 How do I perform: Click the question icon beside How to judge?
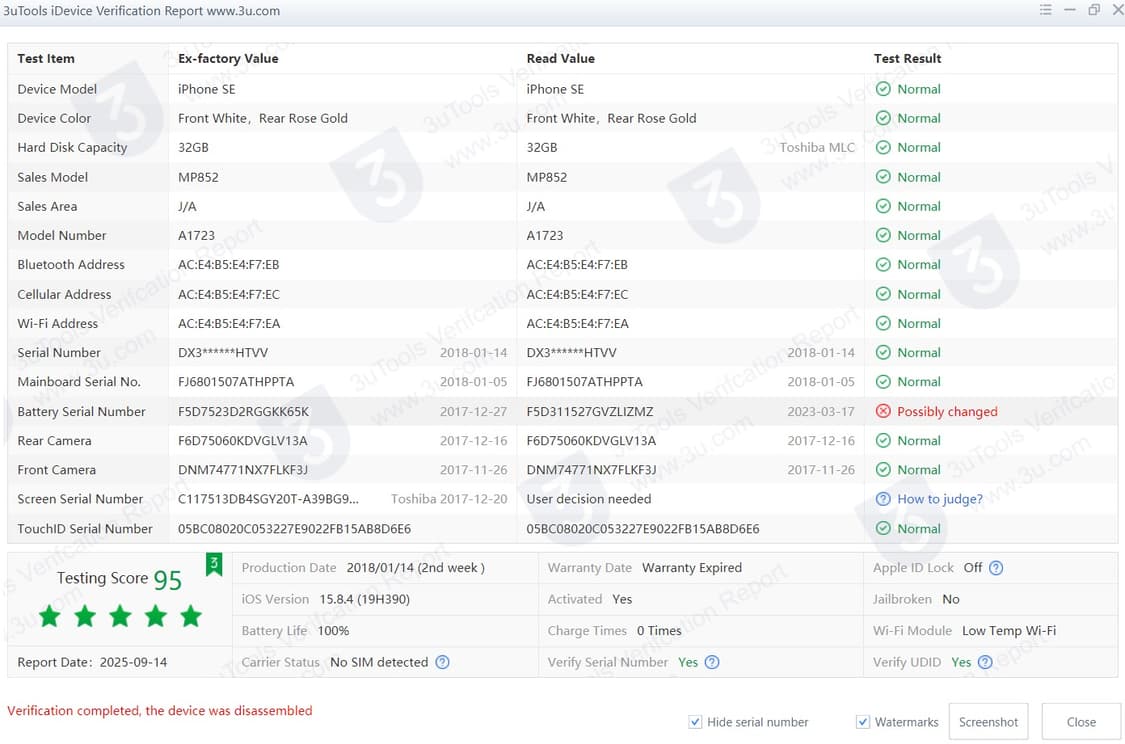pyautogui.click(x=883, y=499)
